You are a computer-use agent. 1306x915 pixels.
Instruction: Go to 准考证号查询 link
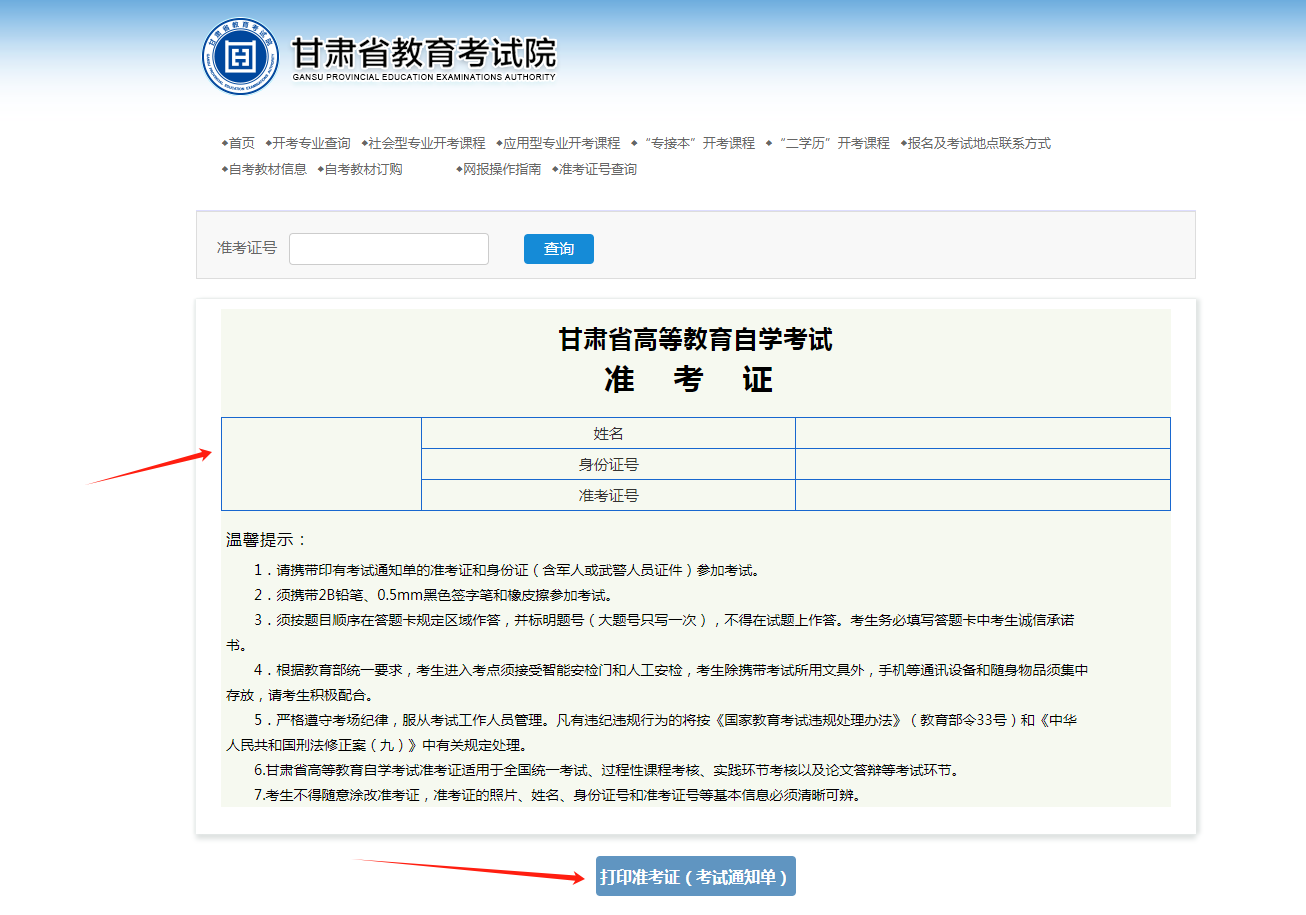coord(597,169)
